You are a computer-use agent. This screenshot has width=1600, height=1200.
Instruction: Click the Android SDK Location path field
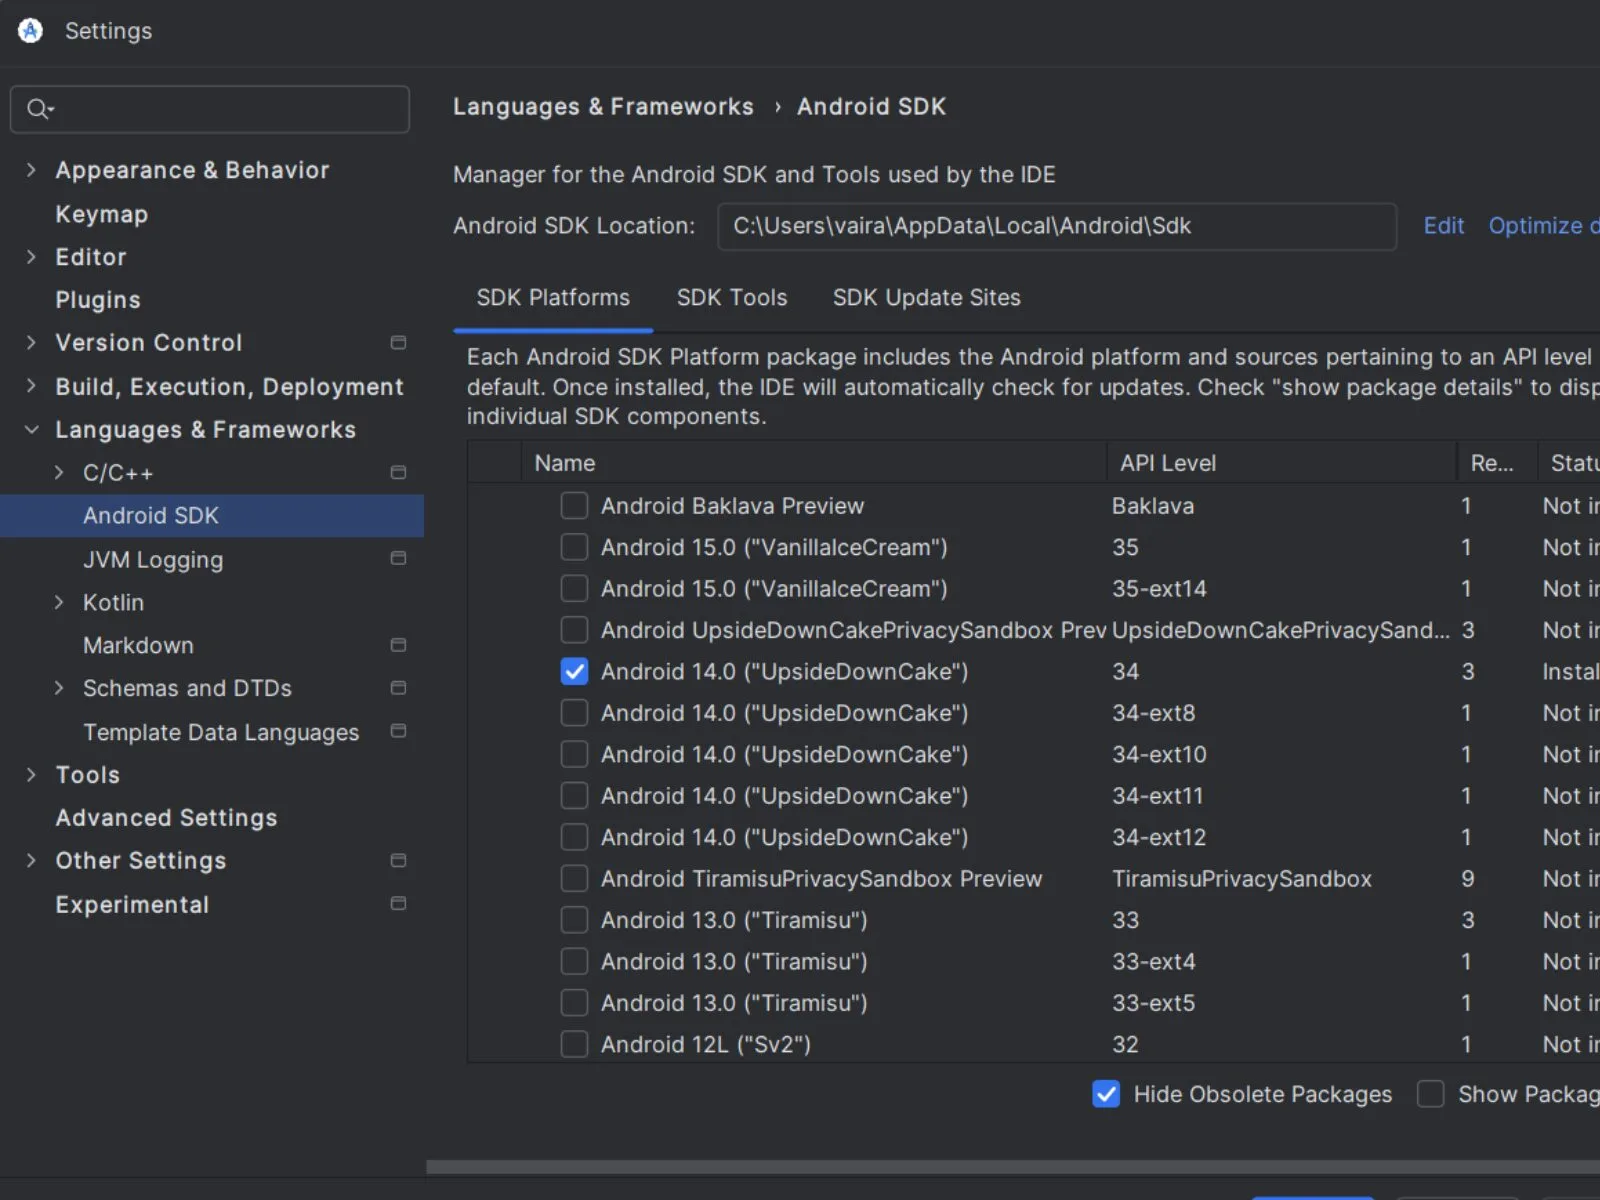point(1057,226)
